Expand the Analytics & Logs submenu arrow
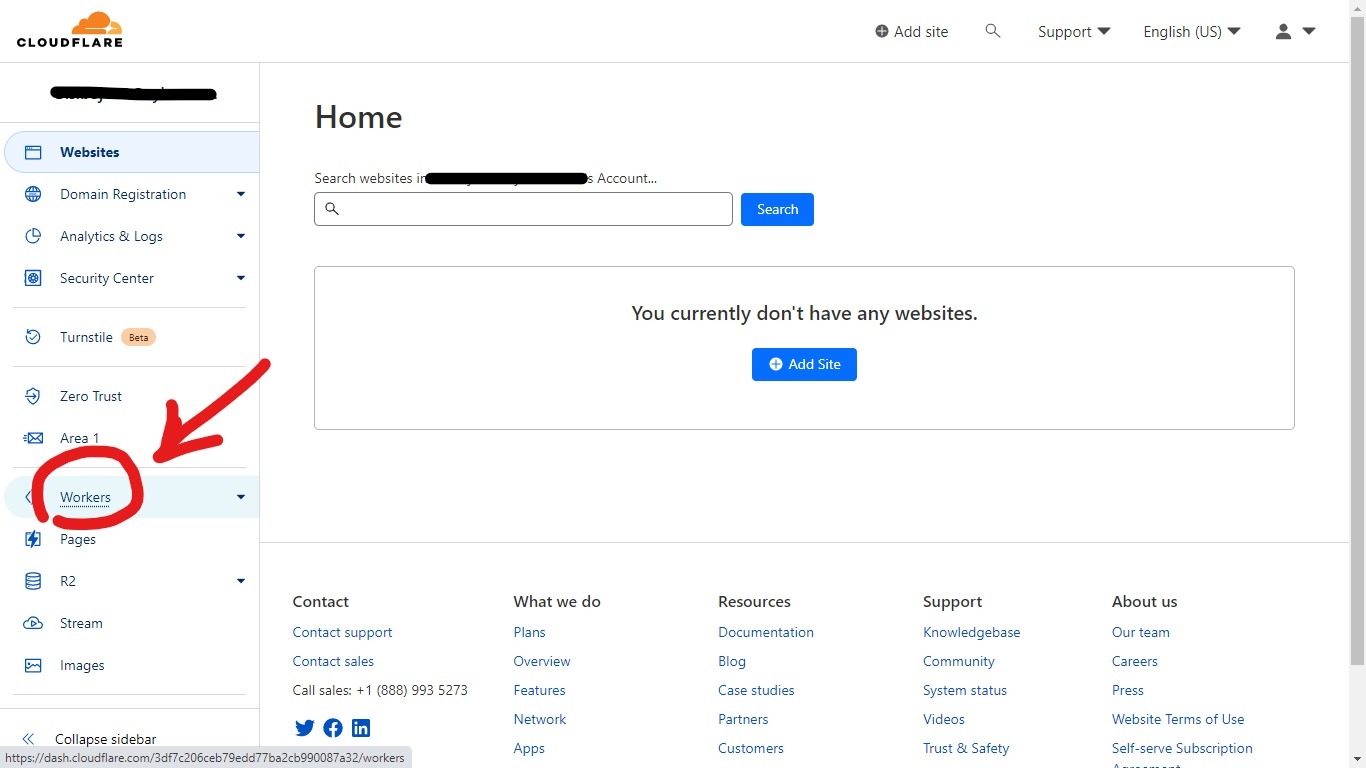This screenshot has width=1366, height=768. tap(240, 236)
